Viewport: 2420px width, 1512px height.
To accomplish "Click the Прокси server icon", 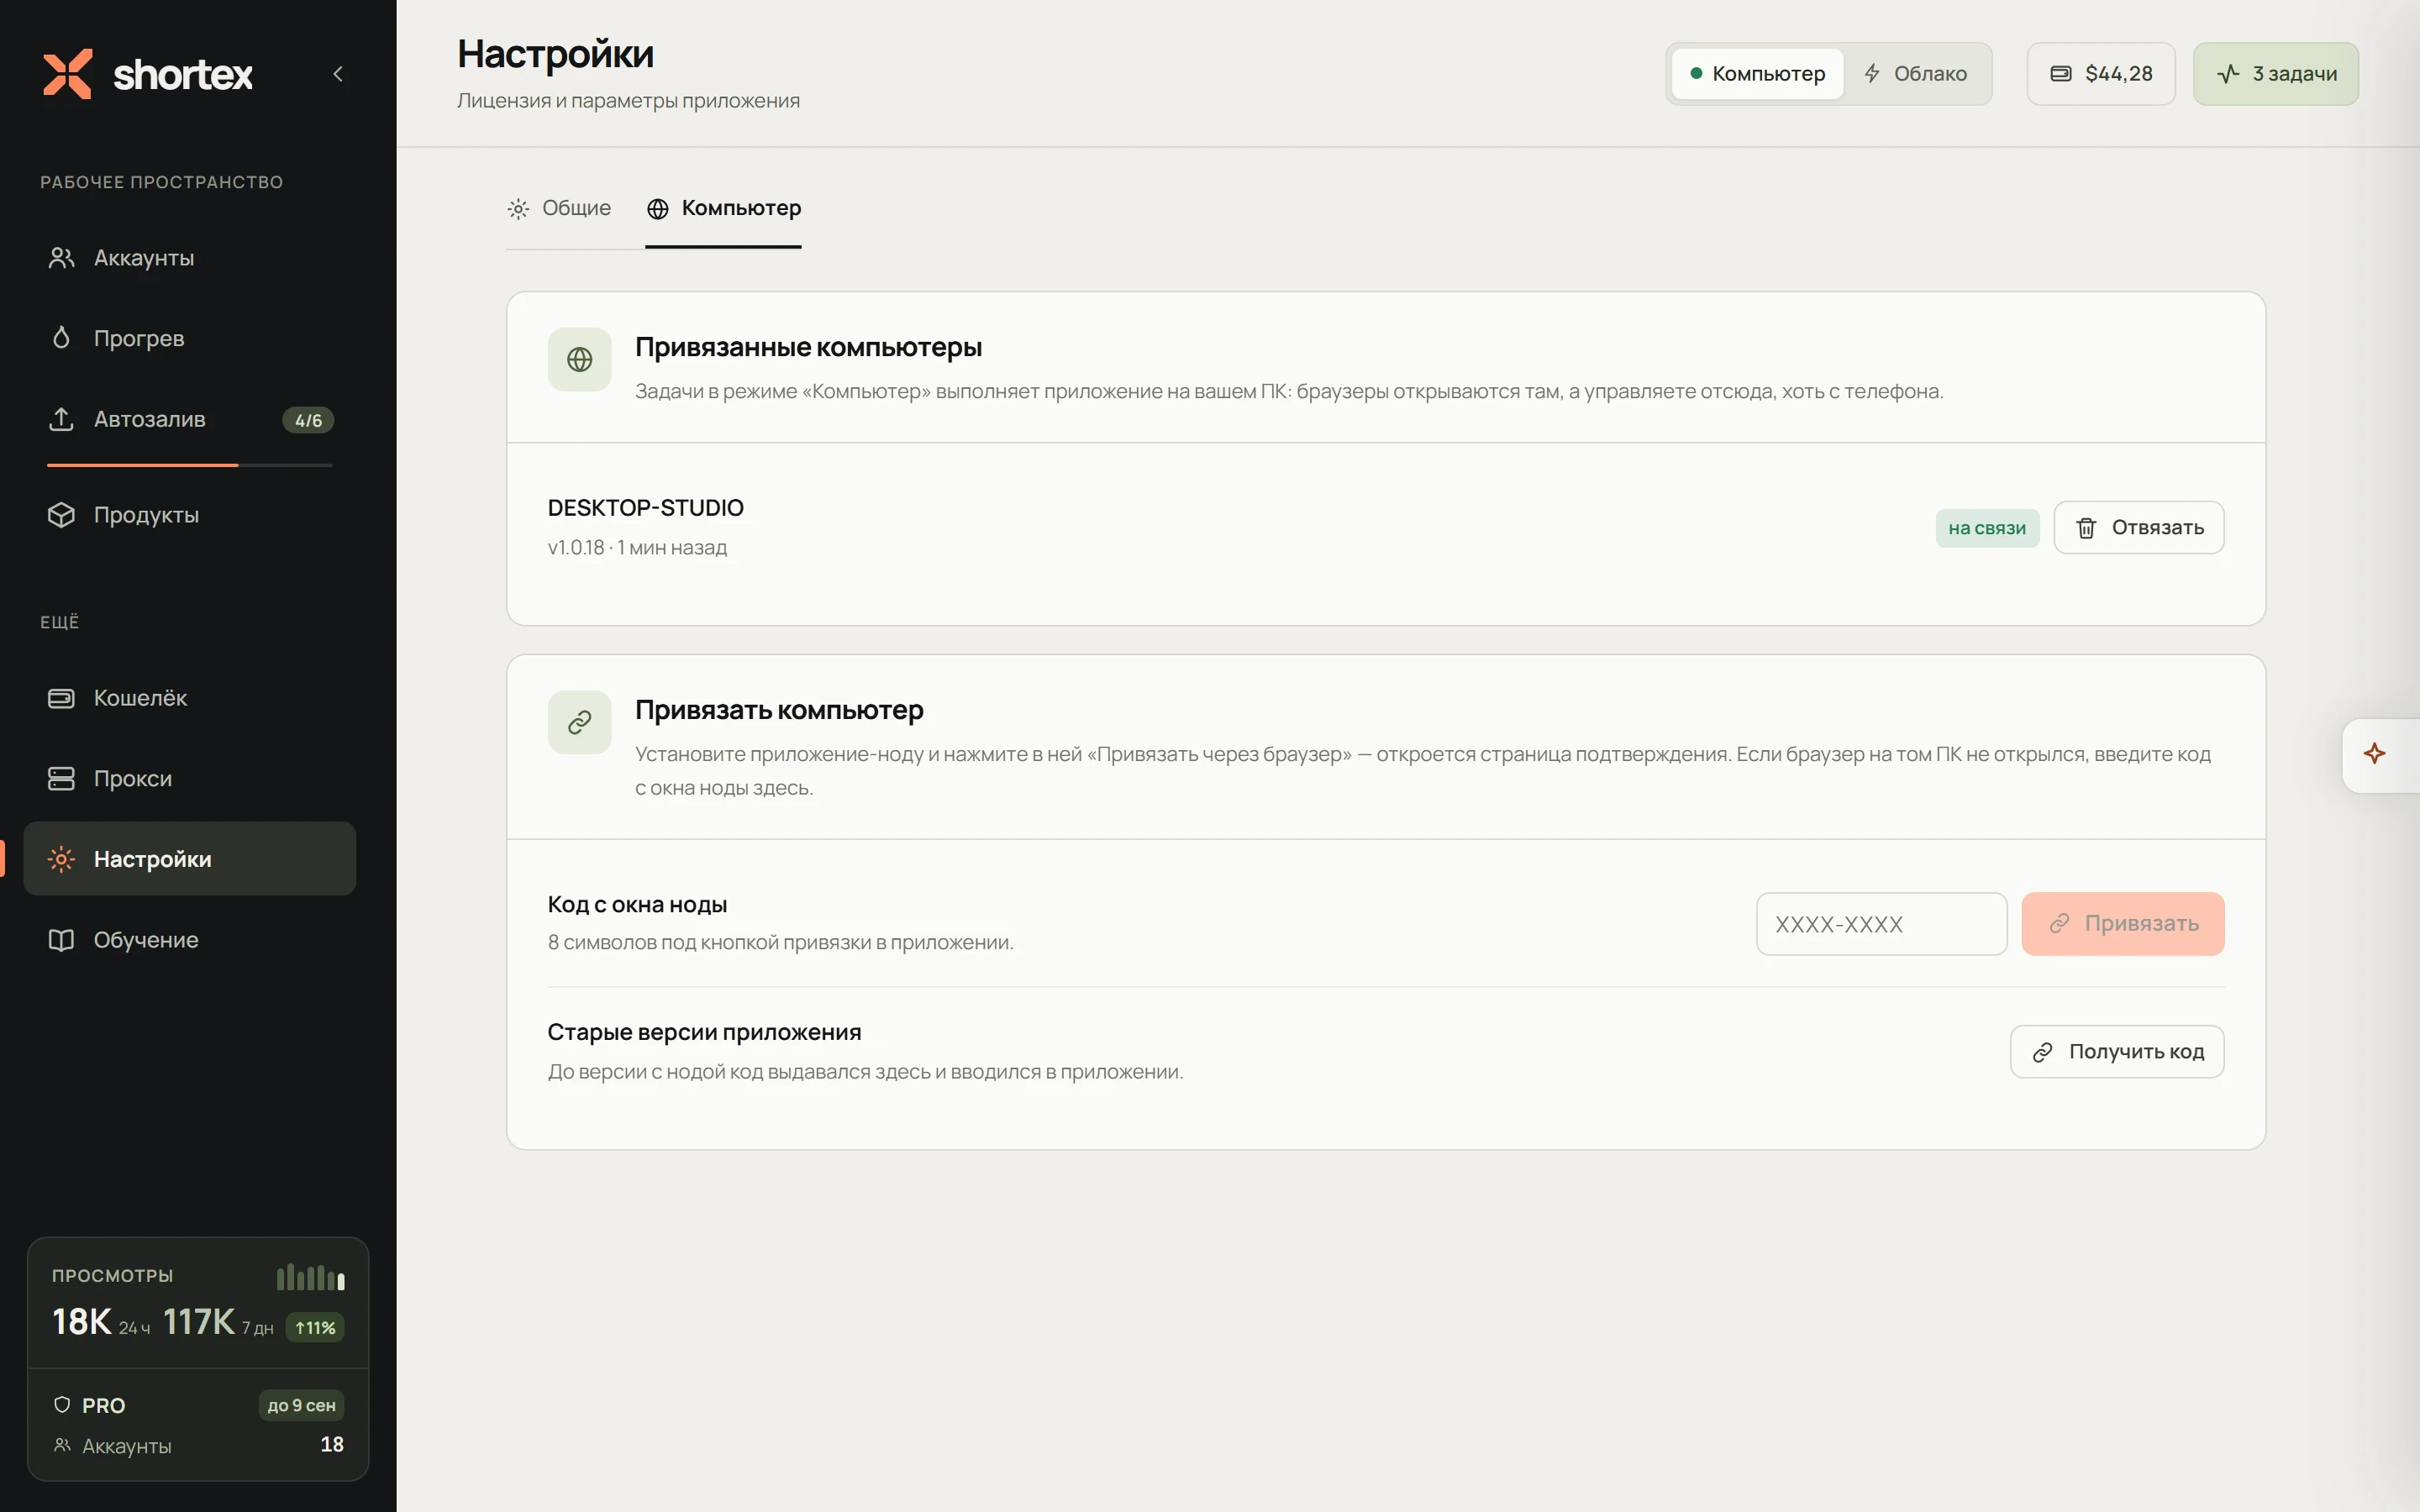I will pyautogui.click(x=61, y=778).
